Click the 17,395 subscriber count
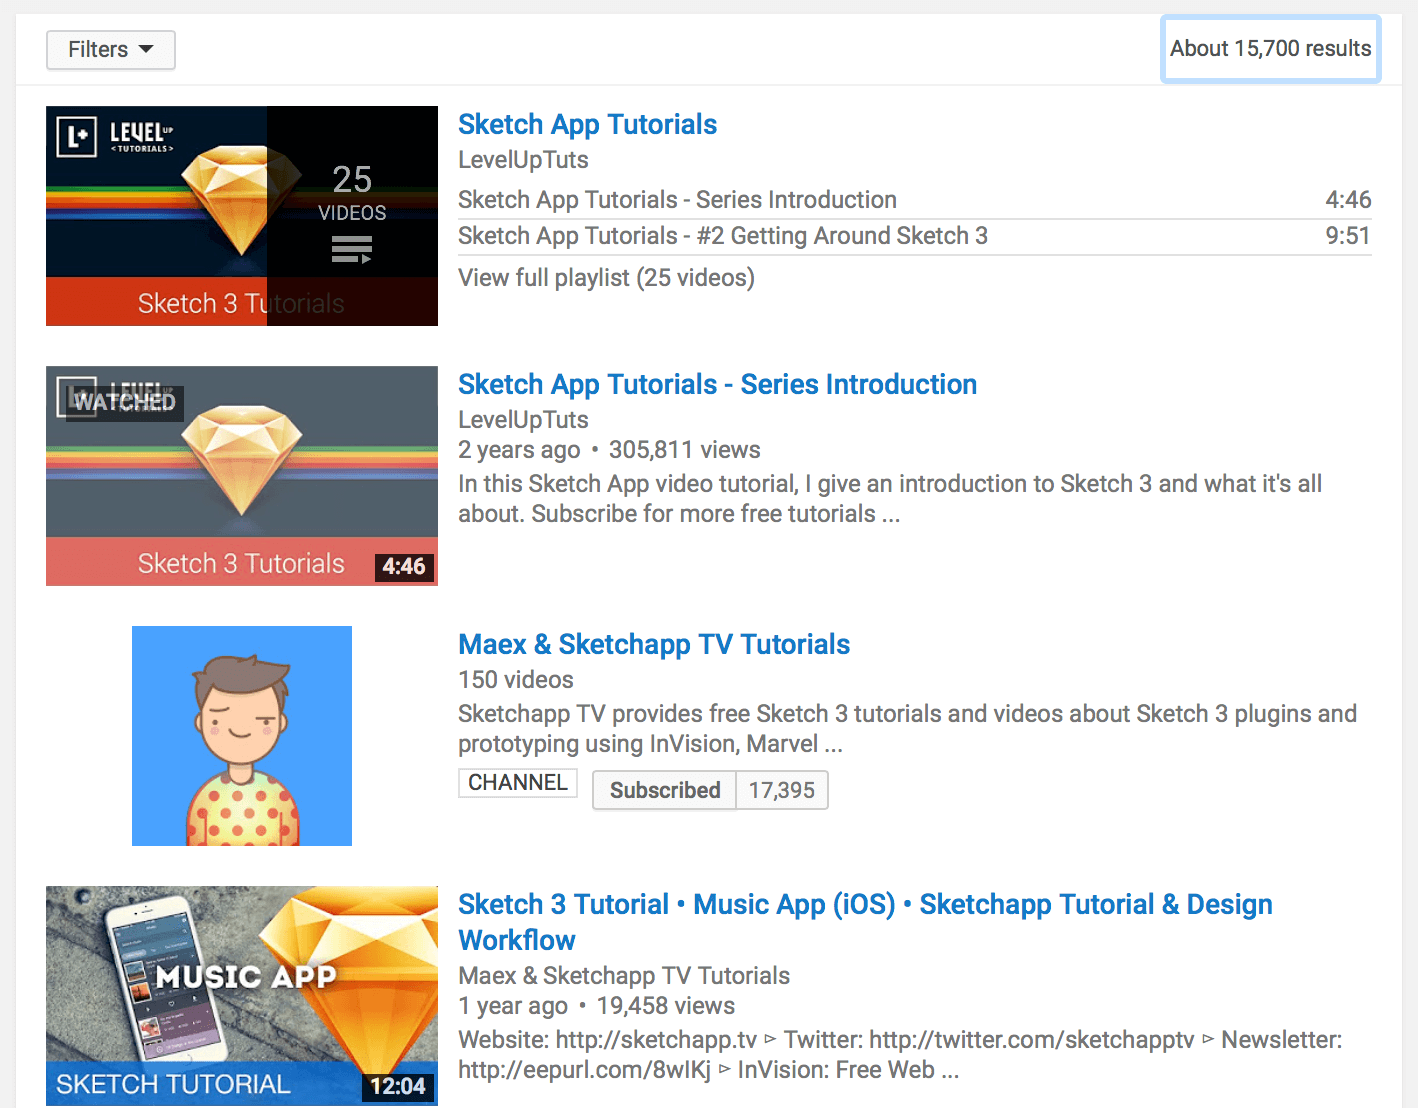Viewport: 1418px width, 1108px height. click(781, 790)
